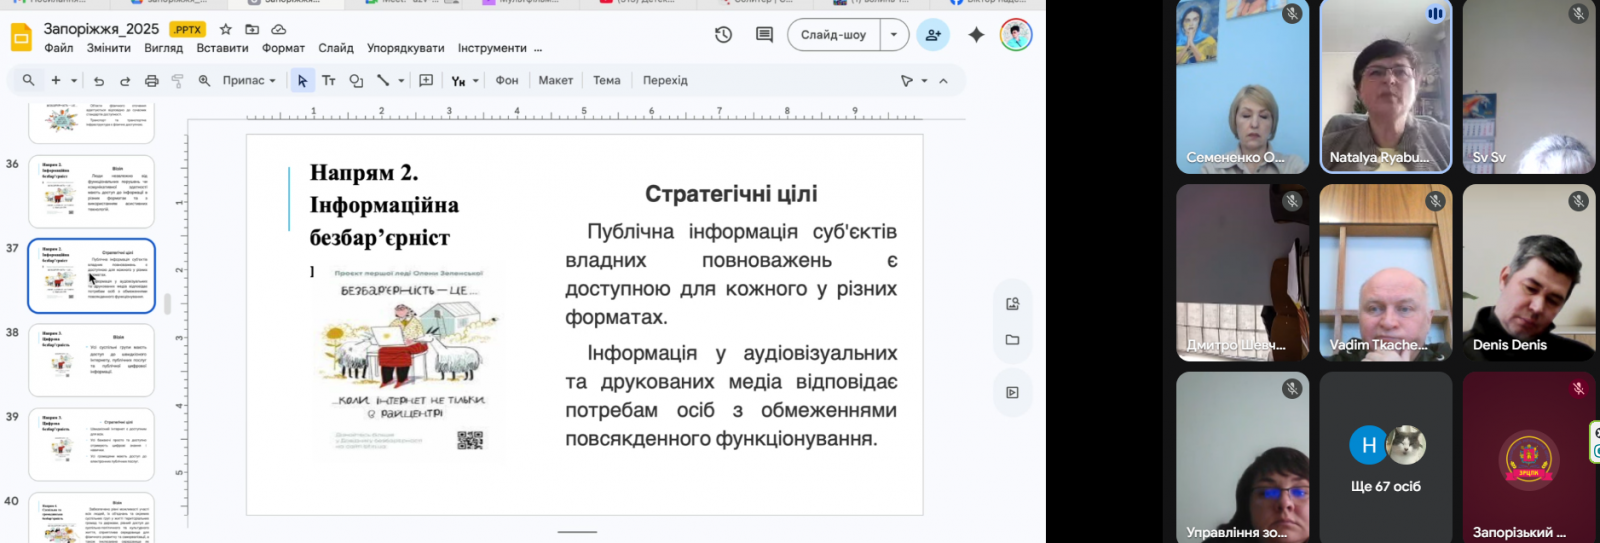Click the undo arrow in toolbar
1600x543 pixels.
click(98, 81)
